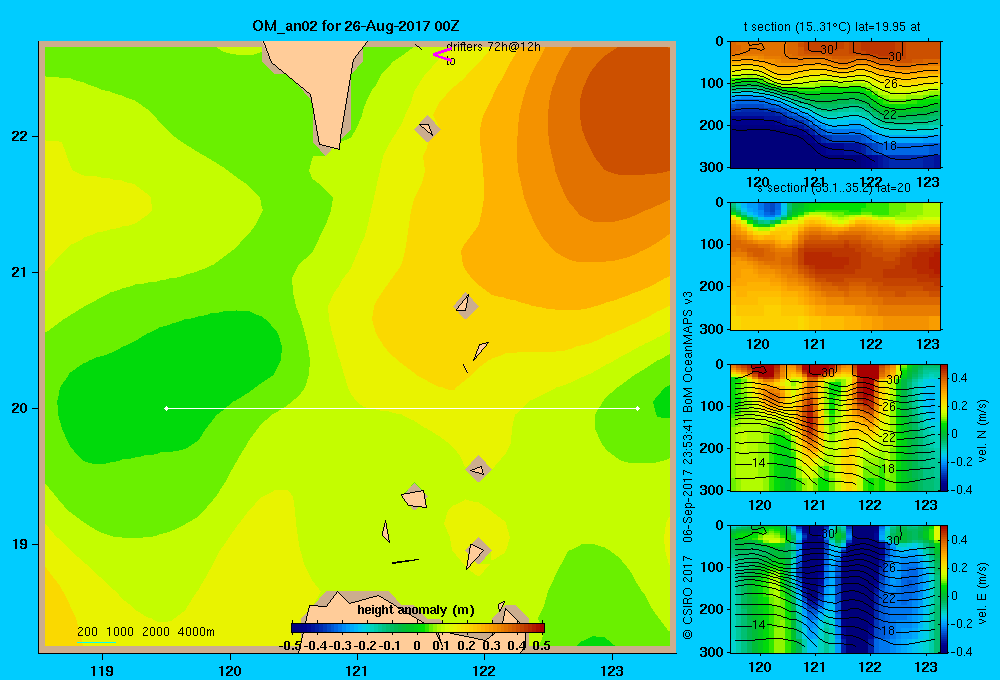Click the "14" contour label in vel. E panel

click(758, 625)
